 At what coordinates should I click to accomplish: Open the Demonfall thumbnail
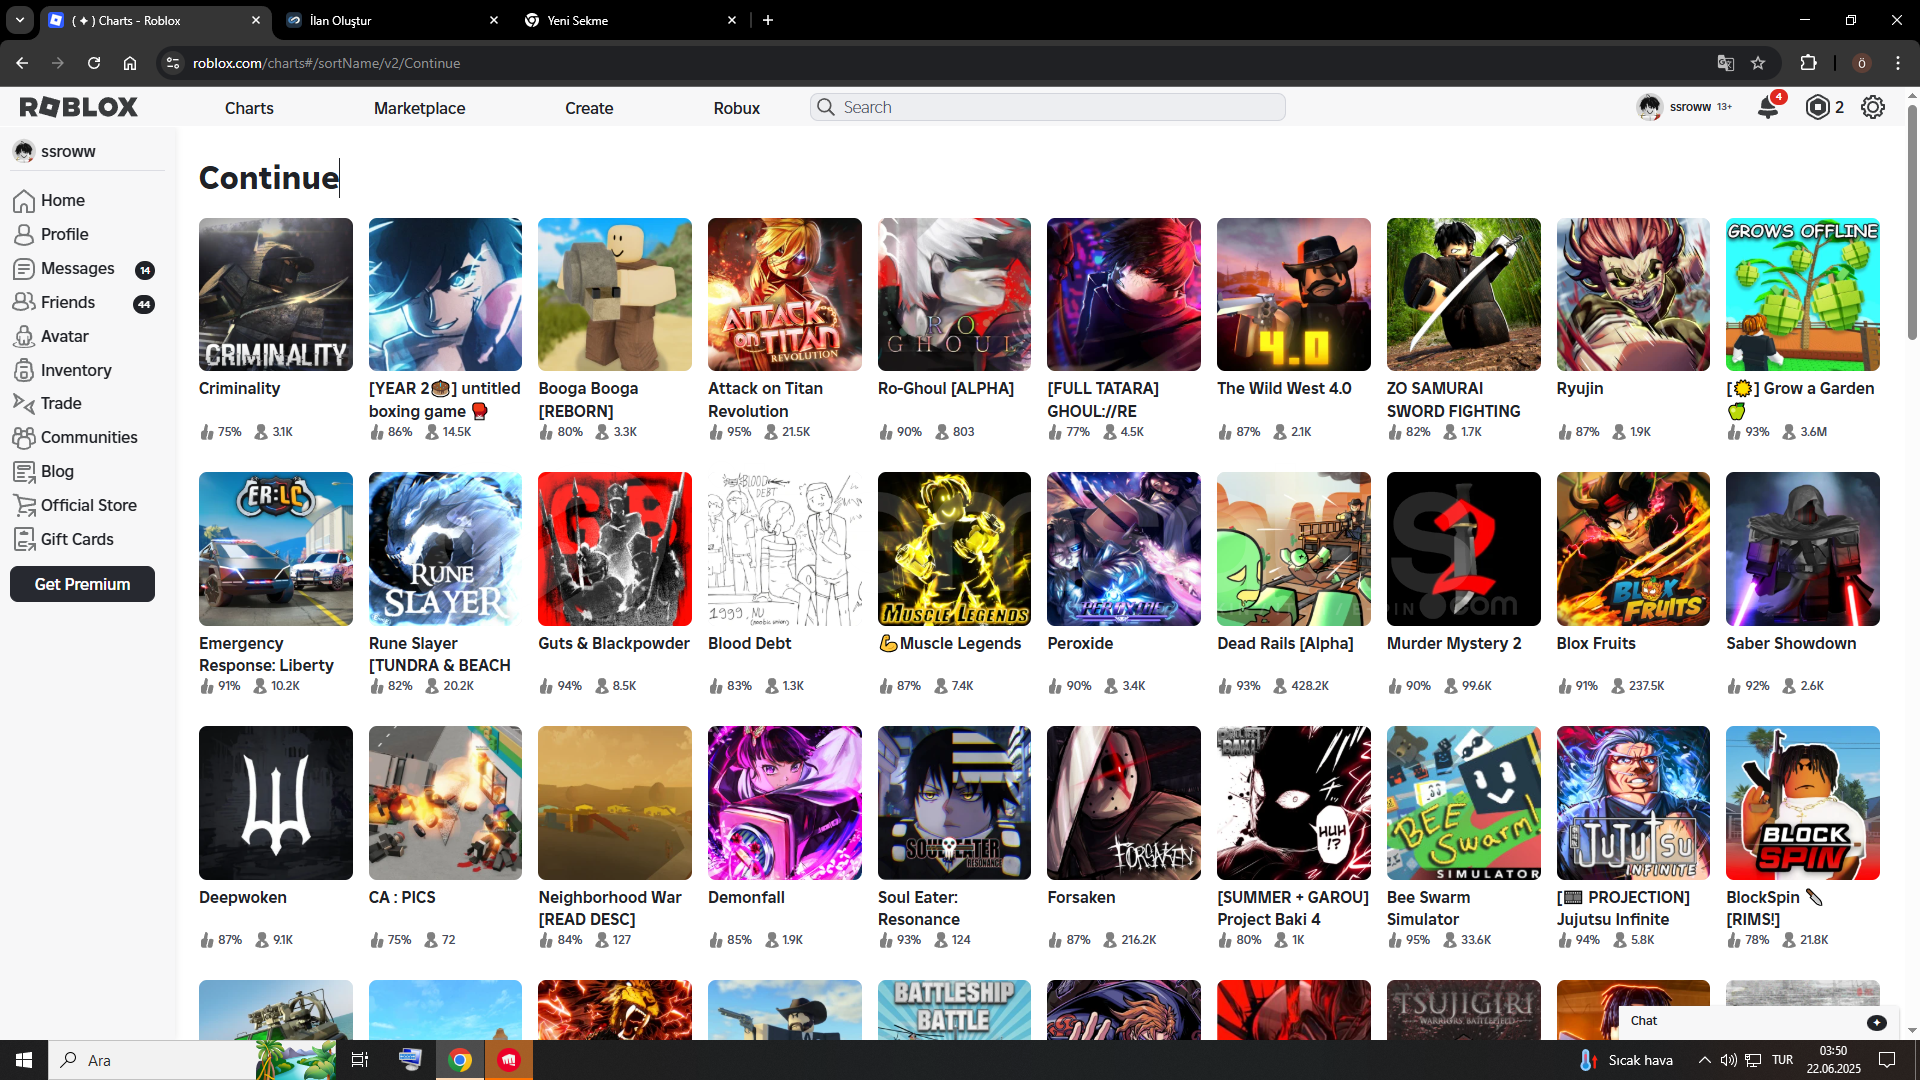pos(784,803)
